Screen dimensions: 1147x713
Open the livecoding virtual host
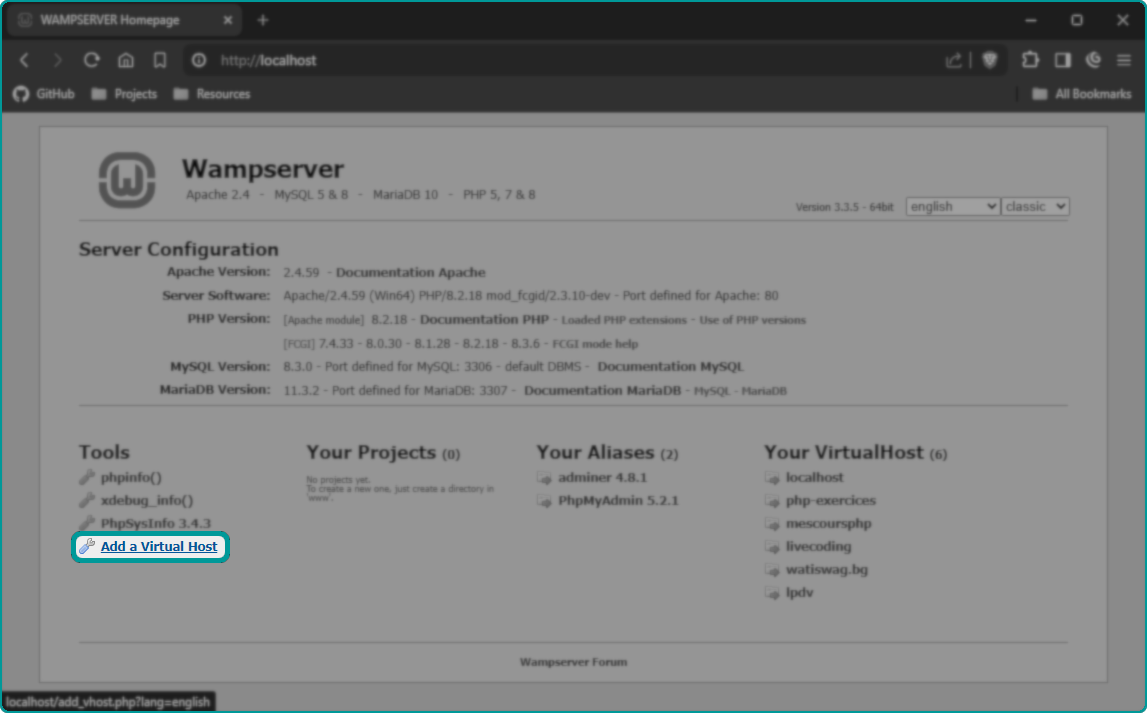[818, 546]
